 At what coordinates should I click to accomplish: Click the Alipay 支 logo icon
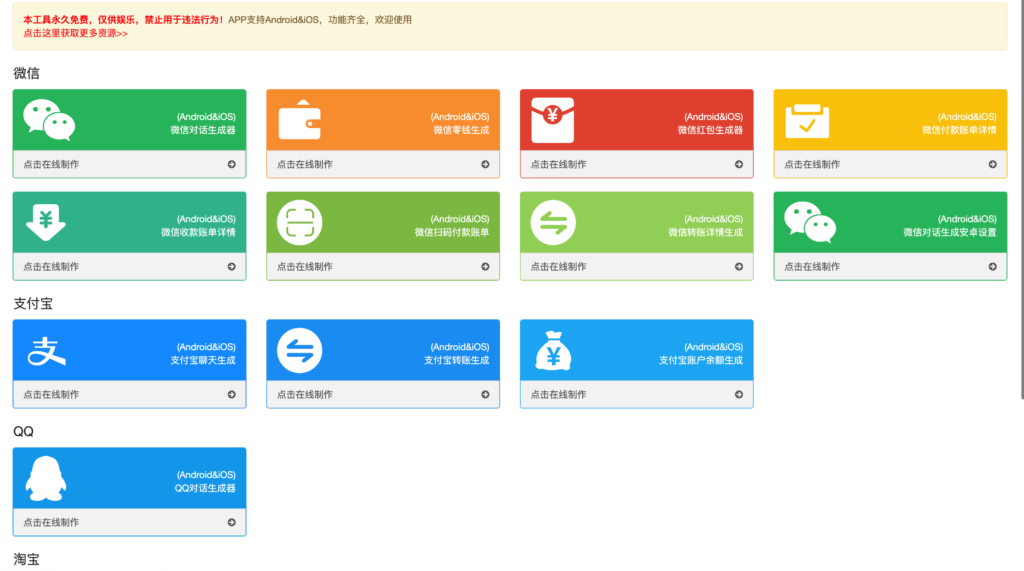46,350
